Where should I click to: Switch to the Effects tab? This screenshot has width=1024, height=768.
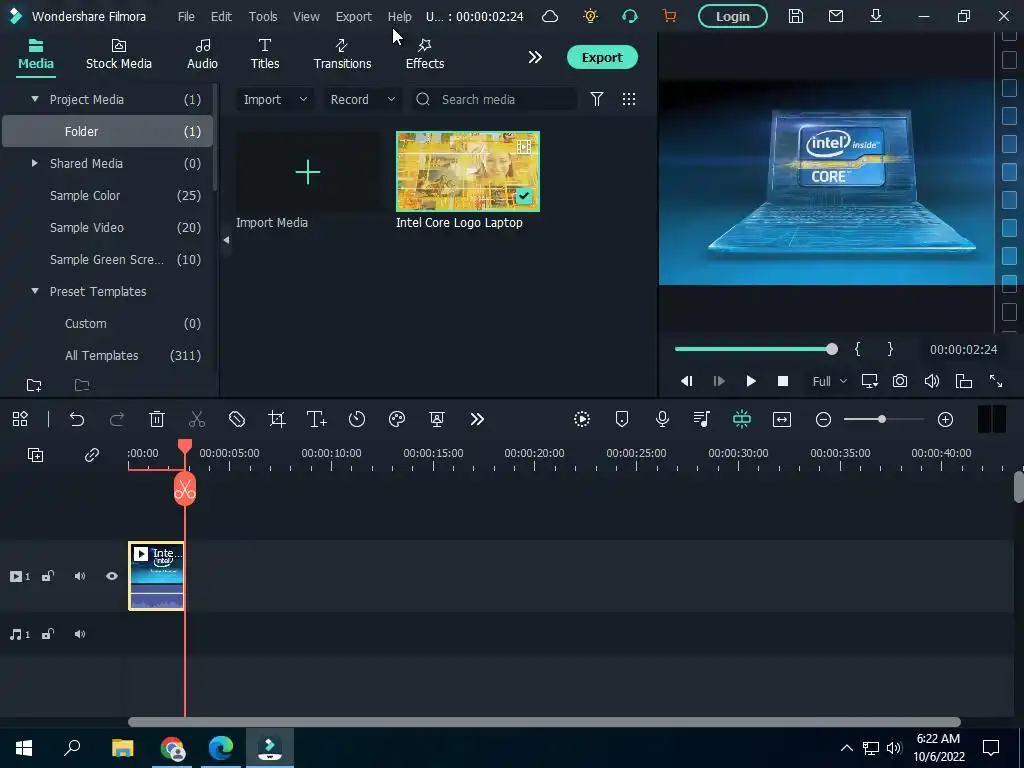click(424, 55)
